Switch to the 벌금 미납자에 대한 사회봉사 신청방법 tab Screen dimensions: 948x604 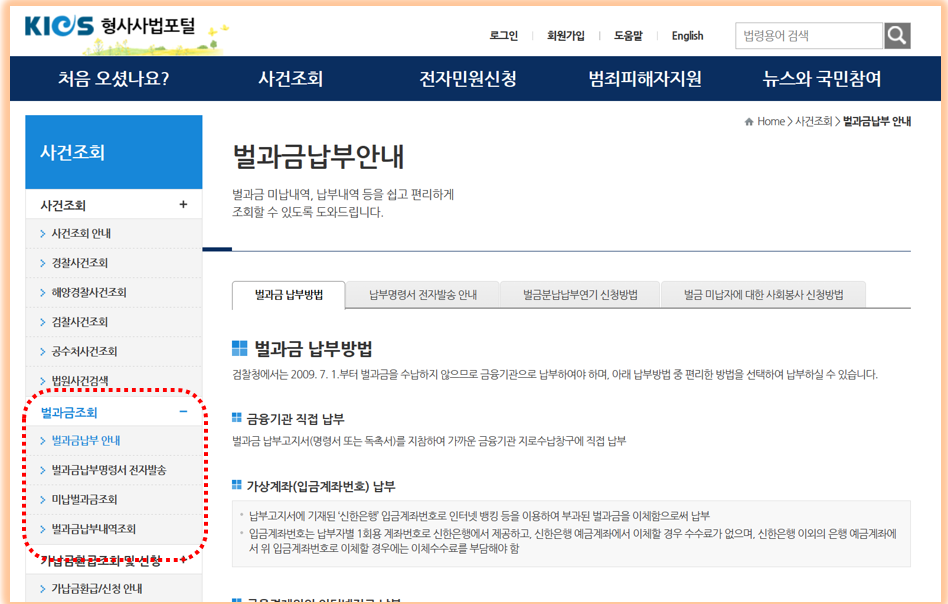point(763,294)
